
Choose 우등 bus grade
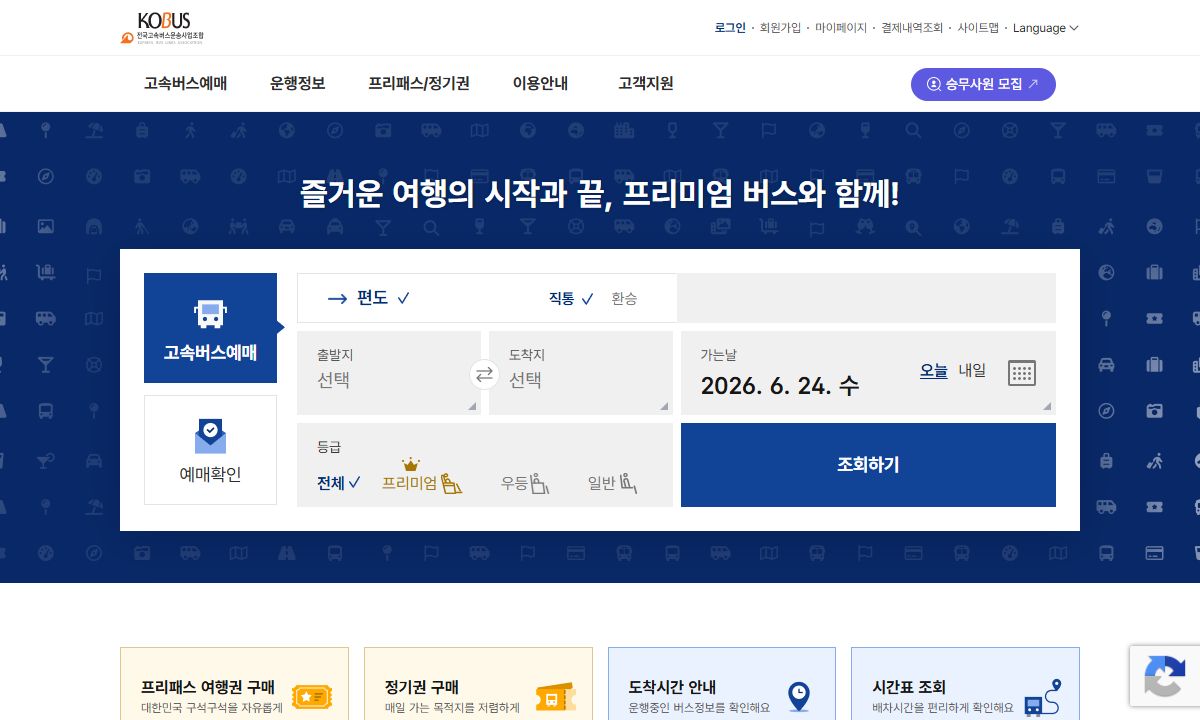pyautogui.click(x=525, y=483)
